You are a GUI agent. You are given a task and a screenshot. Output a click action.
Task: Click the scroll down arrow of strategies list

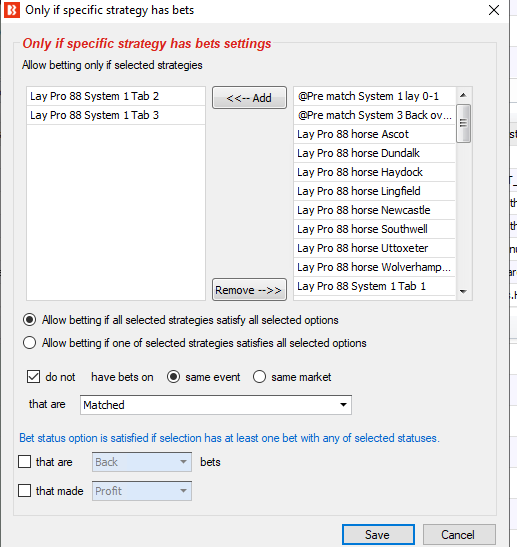point(463,291)
